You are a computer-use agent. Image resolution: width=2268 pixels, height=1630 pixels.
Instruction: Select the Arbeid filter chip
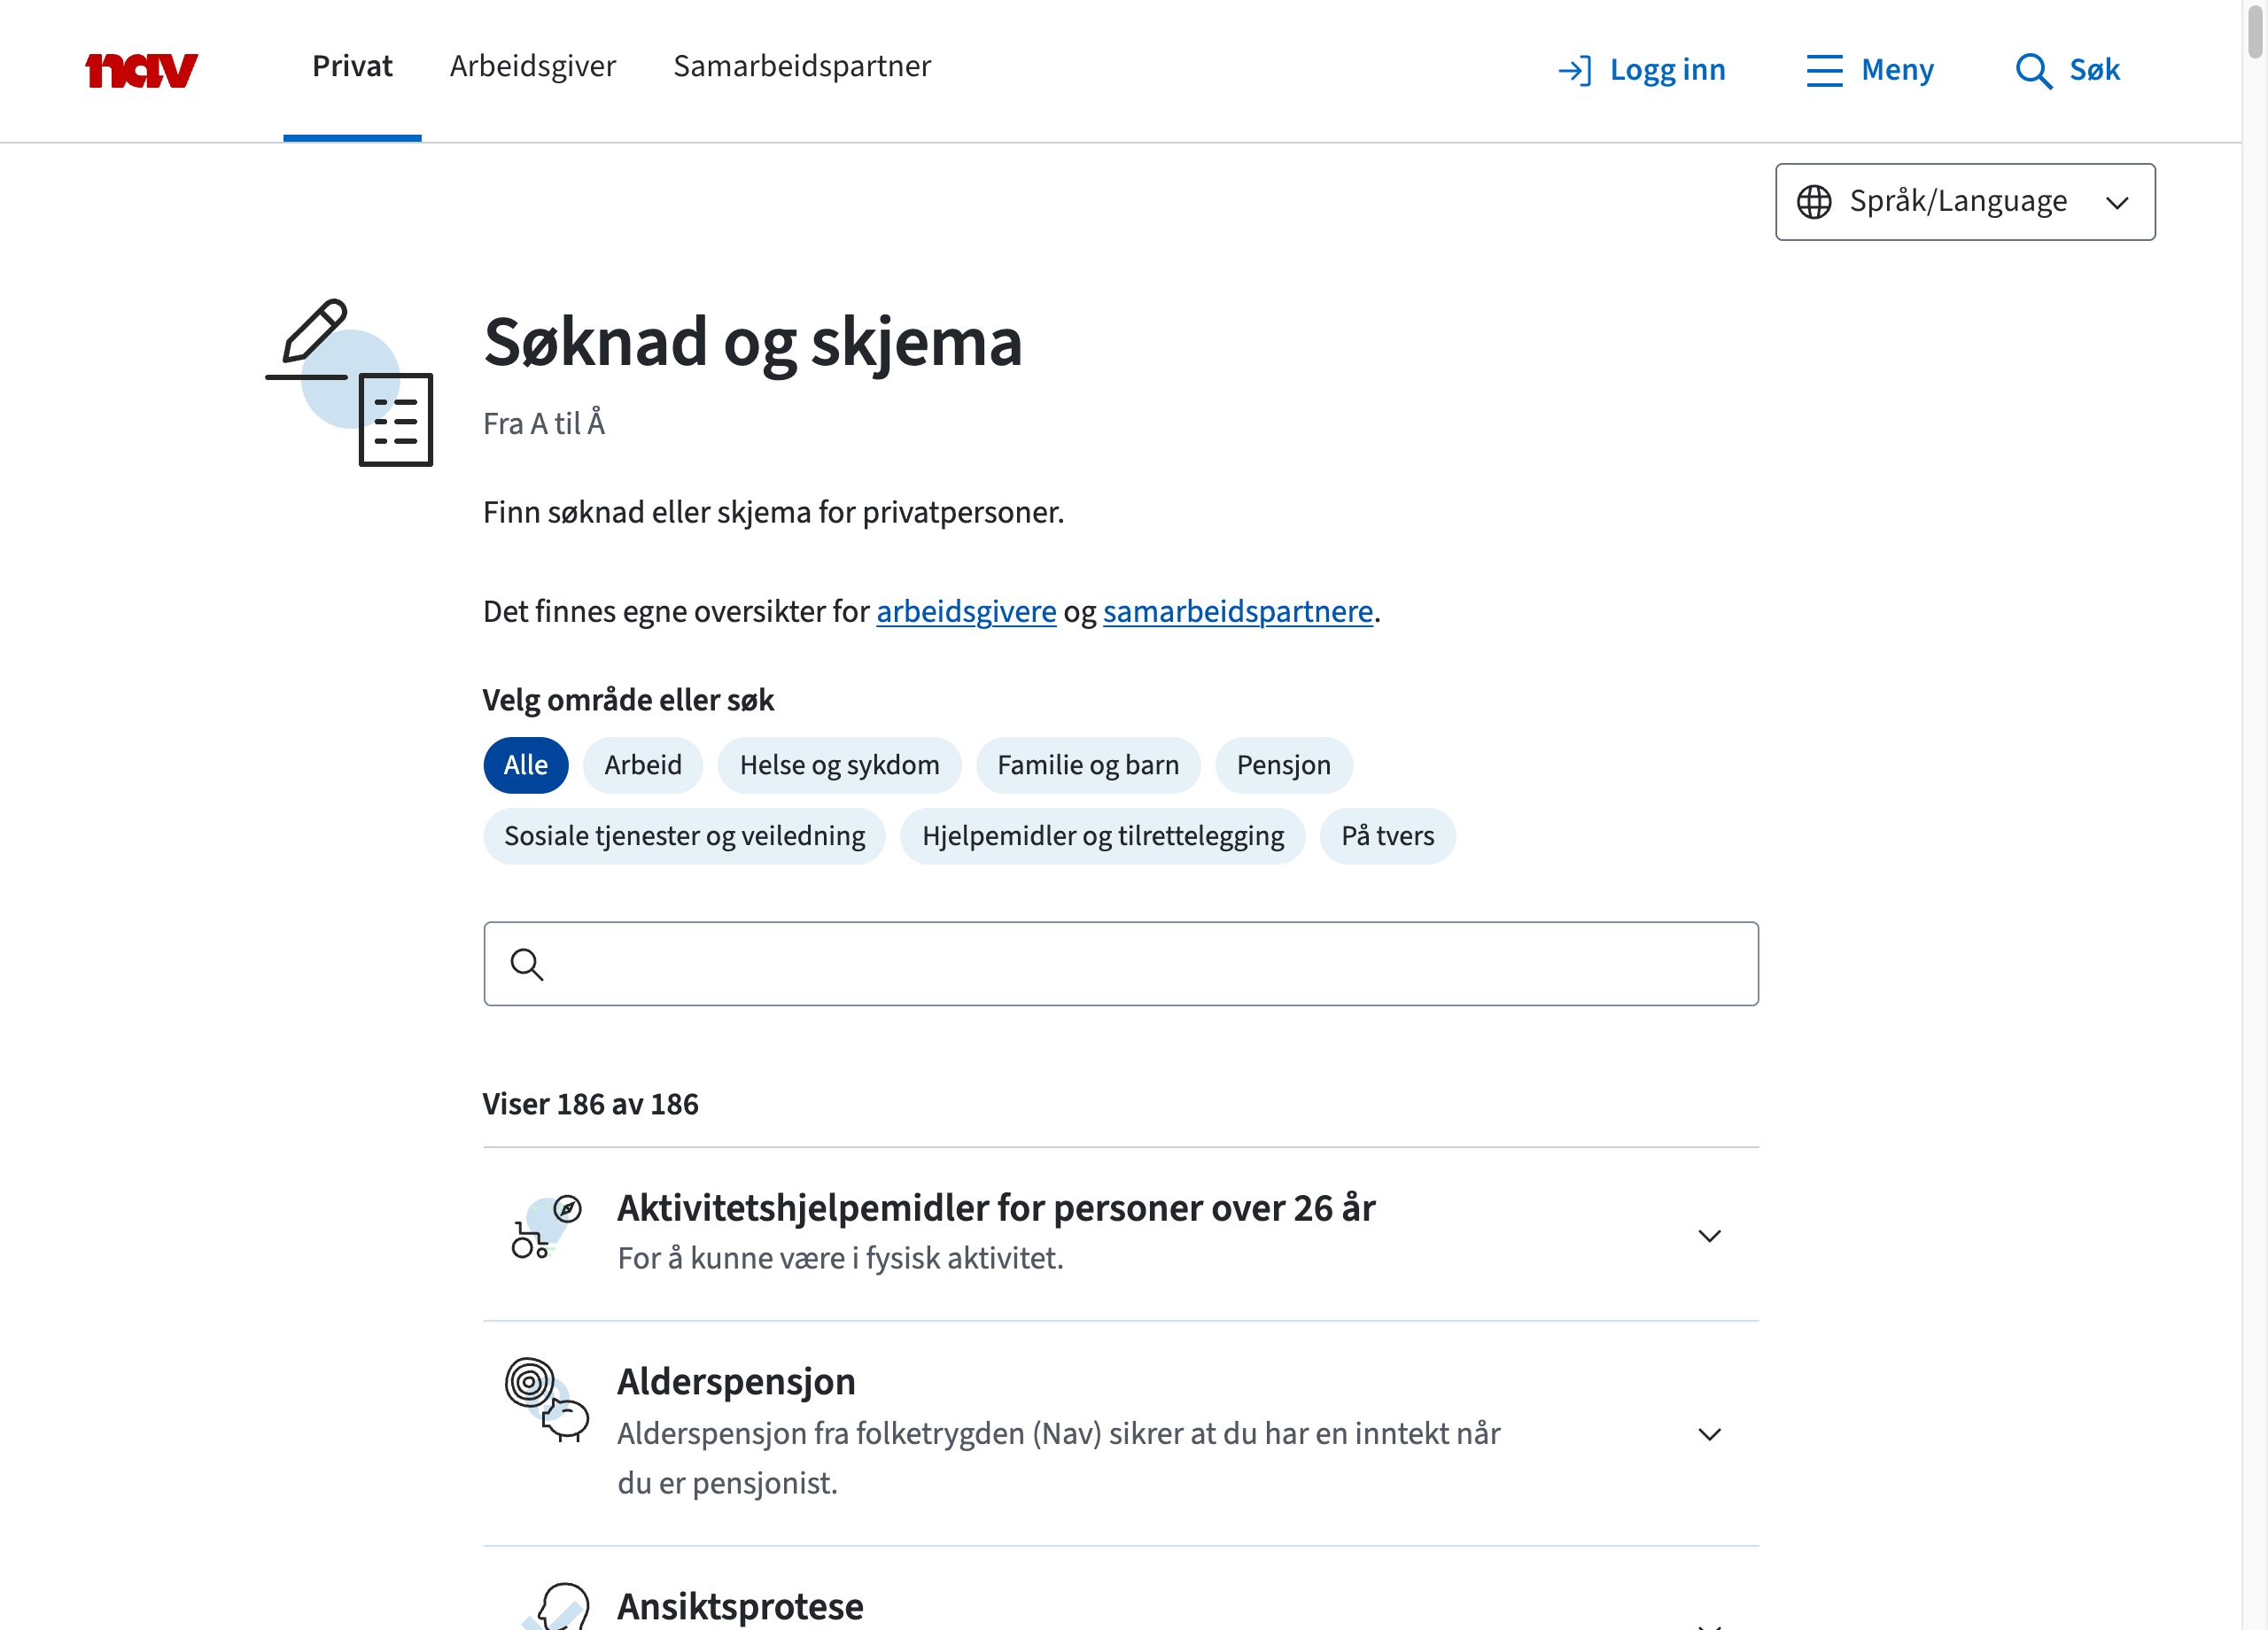point(643,765)
